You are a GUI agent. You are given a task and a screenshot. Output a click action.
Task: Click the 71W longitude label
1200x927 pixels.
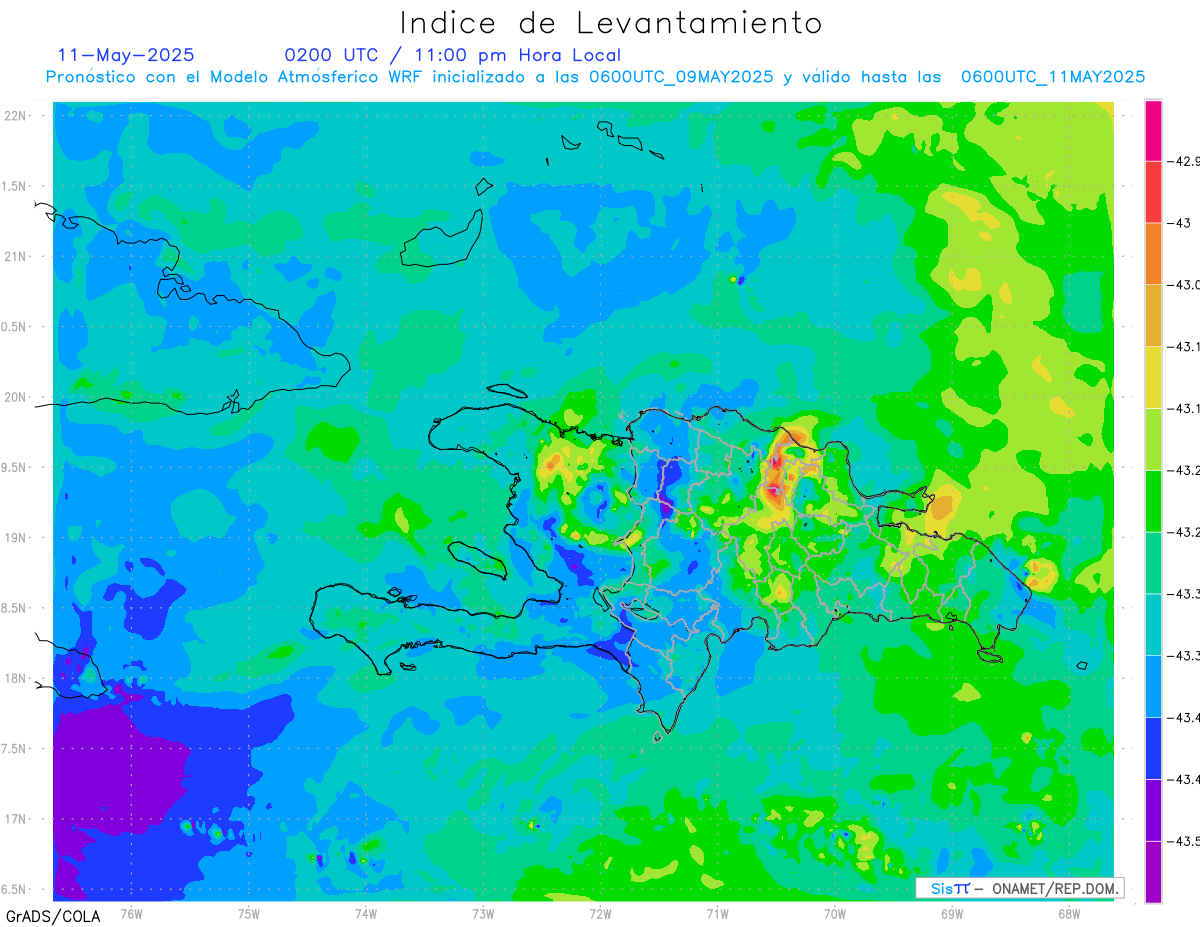click(717, 913)
